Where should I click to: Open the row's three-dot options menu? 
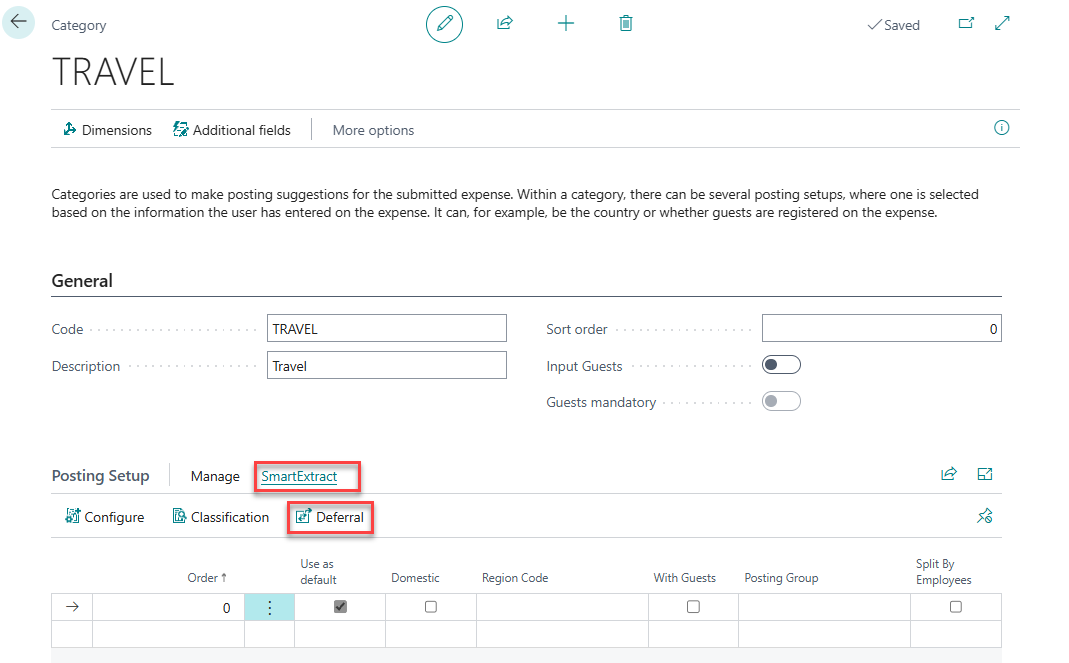[269, 607]
